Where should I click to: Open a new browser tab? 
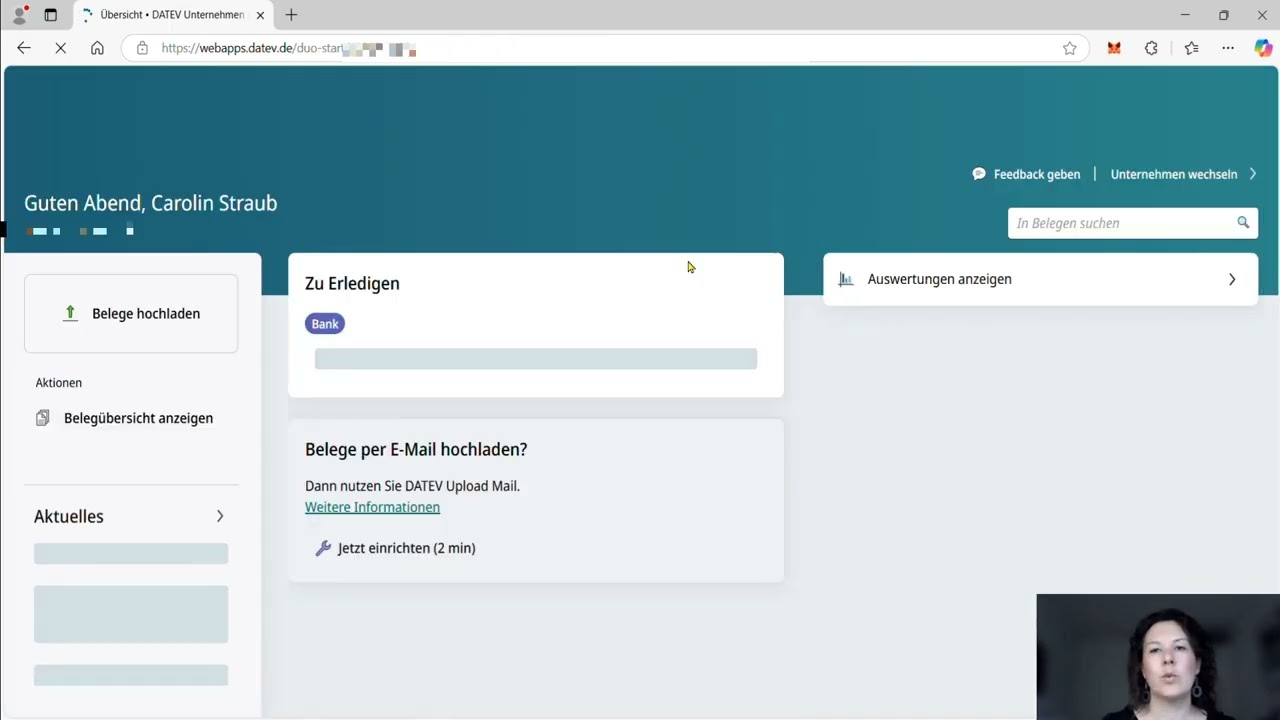coord(291,15)
